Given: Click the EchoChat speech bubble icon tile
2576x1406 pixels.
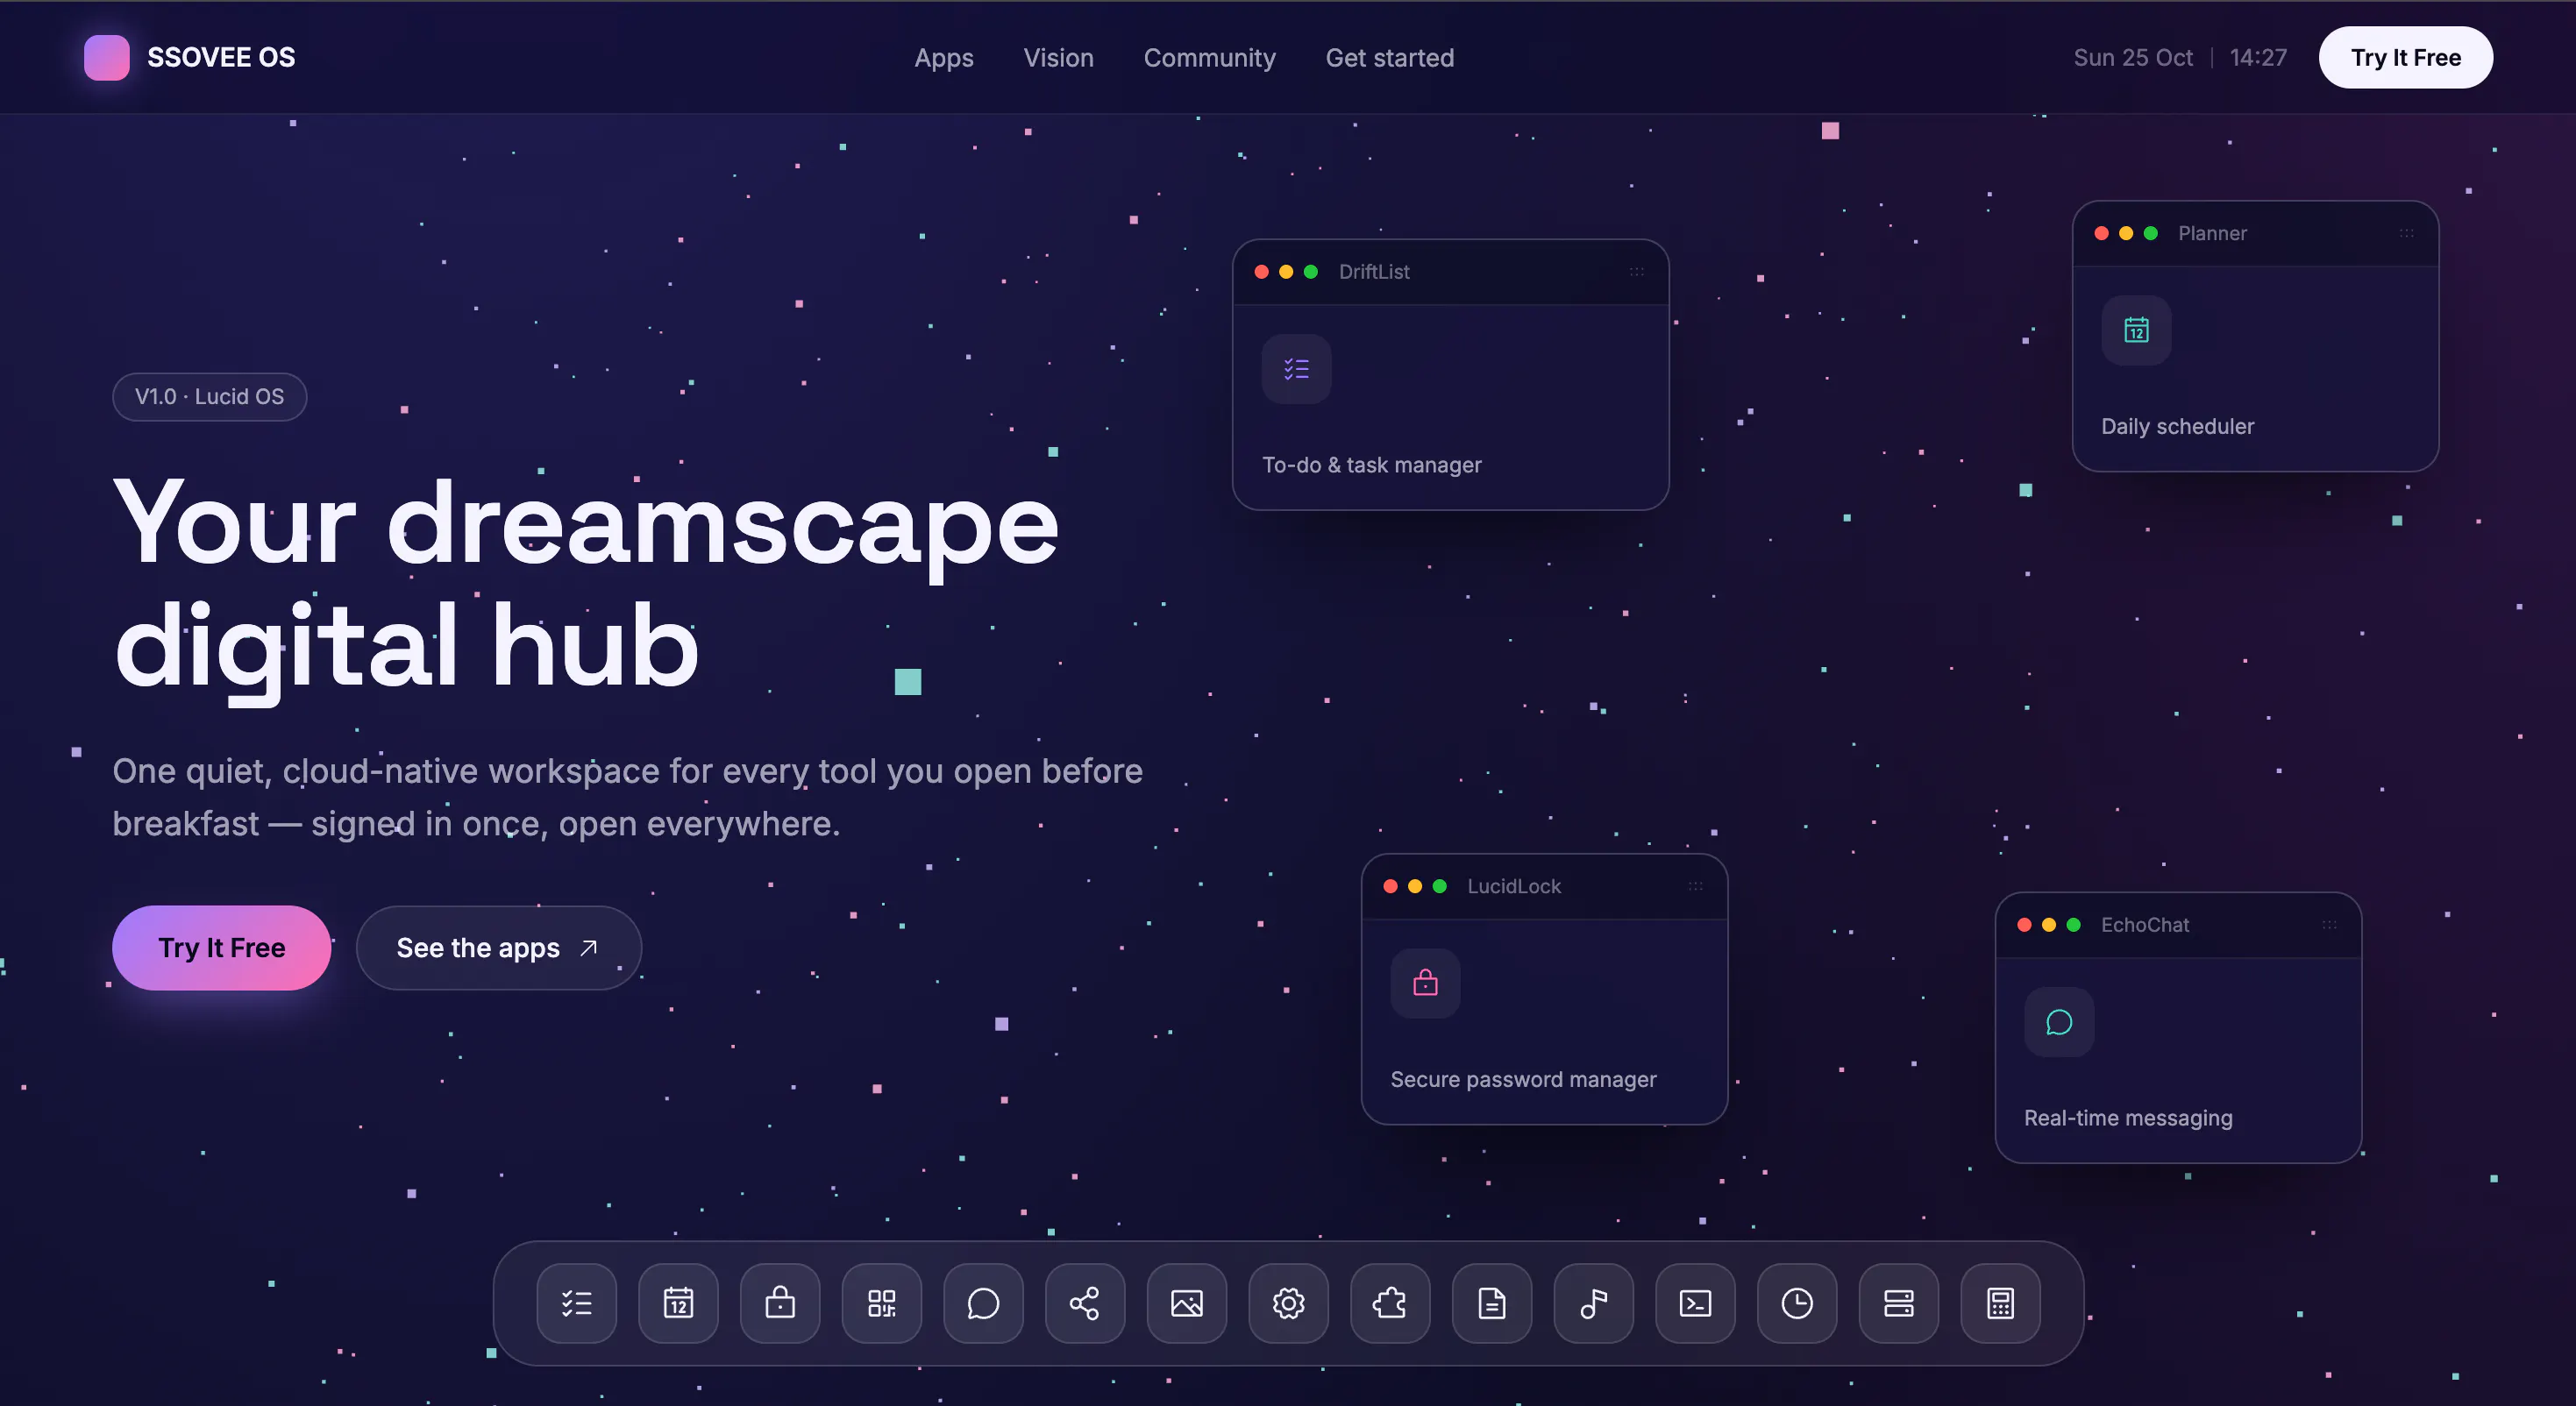Looking at the screenshot, I should click(x=2059, y=1022).
